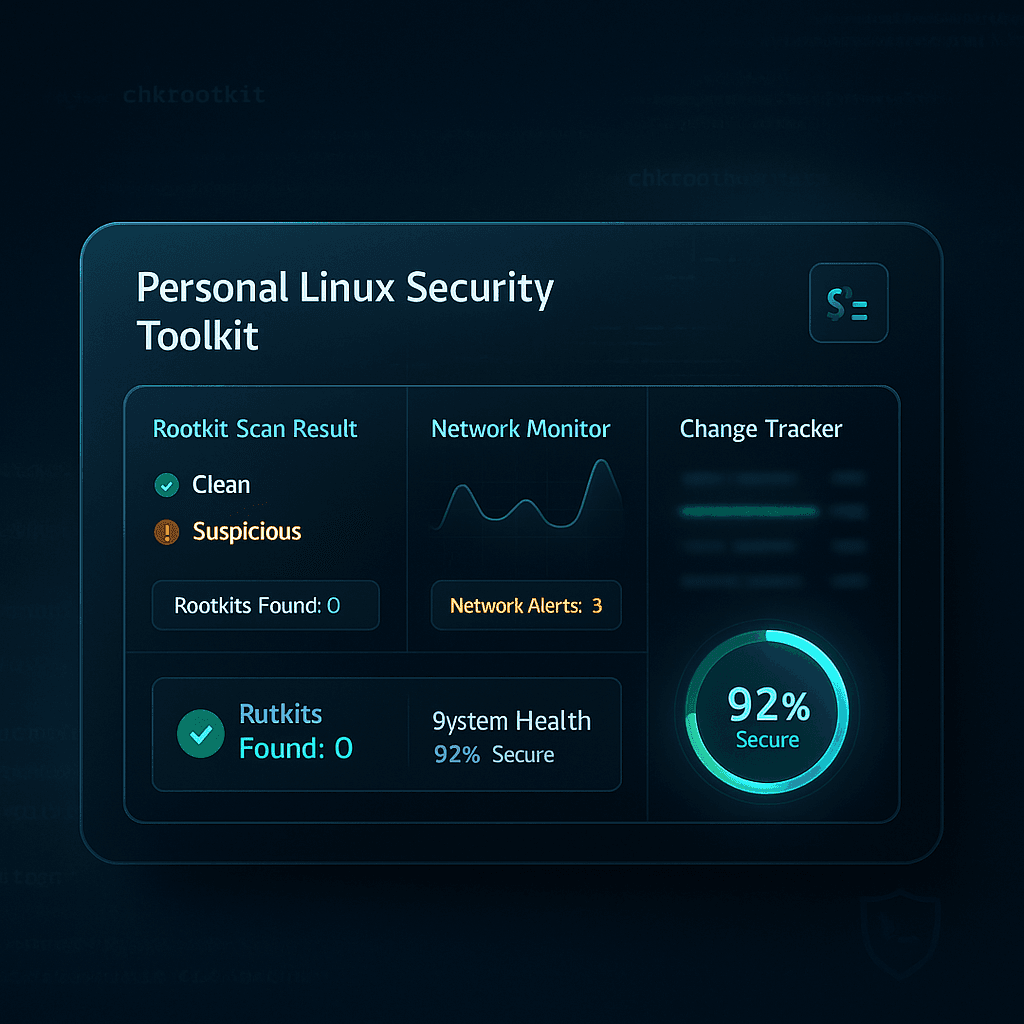Collapse the Change Tracker panel
The width and height of the screenshot is (1024, 1024).
coord(761,429)
